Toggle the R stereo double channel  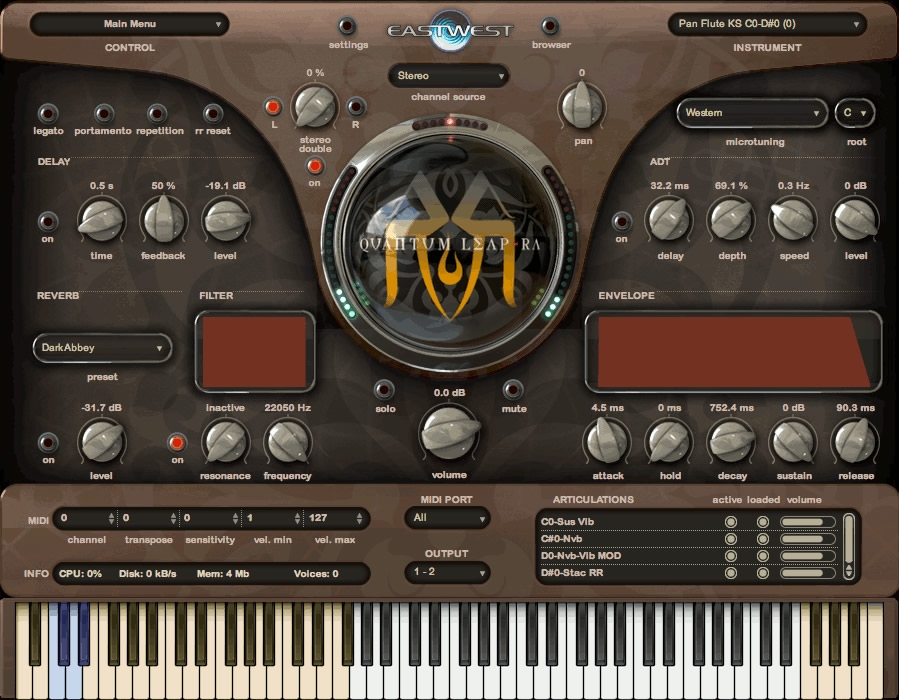(355, 107)
